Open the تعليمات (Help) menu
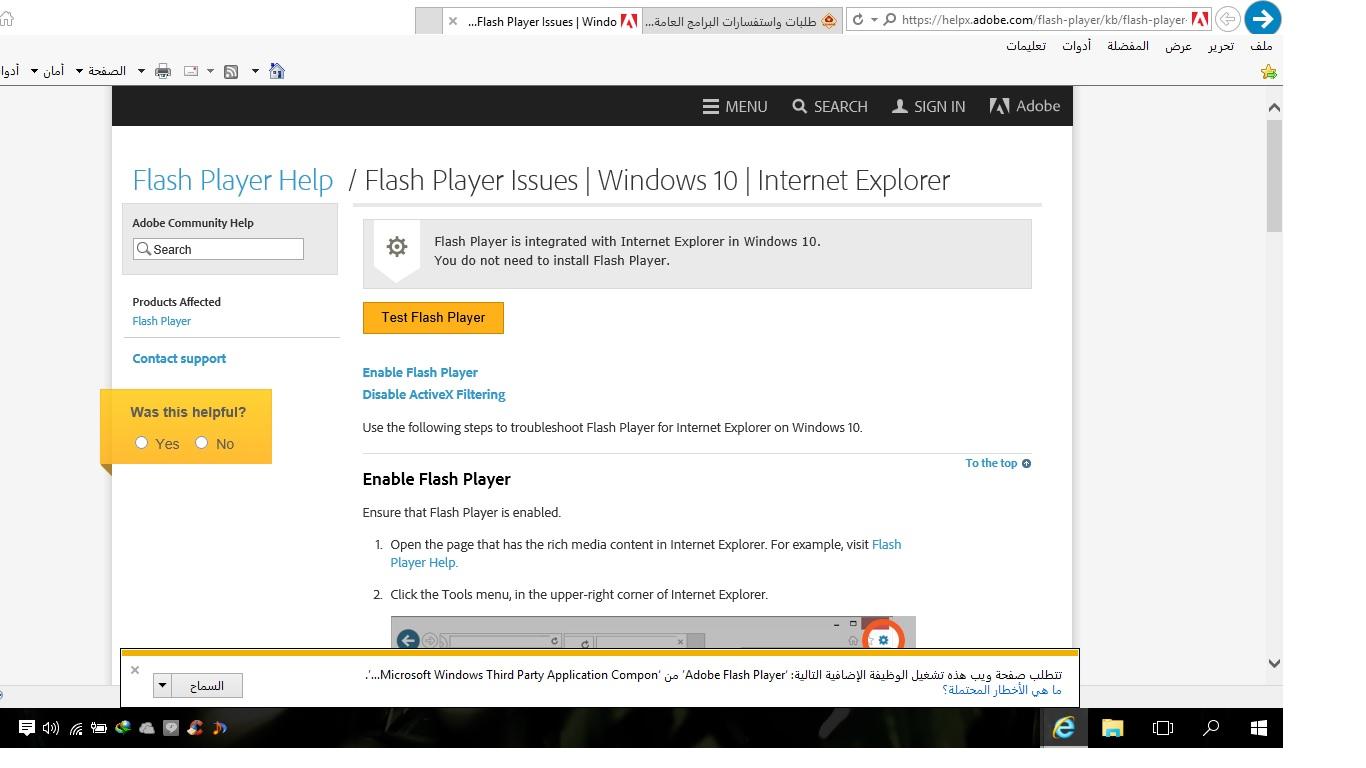 [1026, 46]
